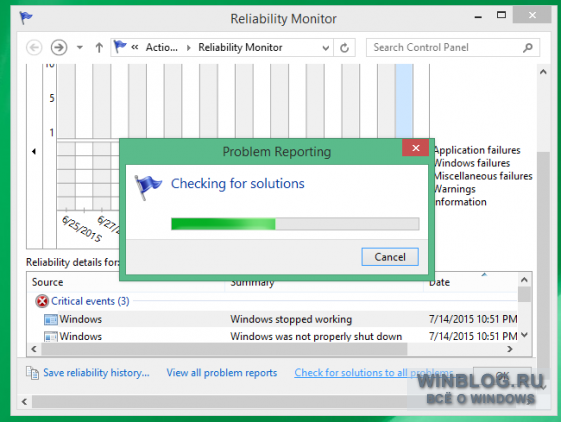The height and width of the screenshot is (422, 561).
Task: Open View all problem reports link
Action: point(222,373)
